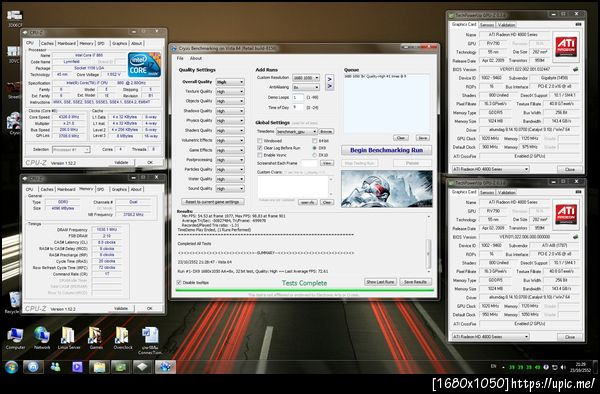The height and width of the screenshot is (394, 600).
Task: Click the green Tests Complete progress bar
Action: point(305,290)
